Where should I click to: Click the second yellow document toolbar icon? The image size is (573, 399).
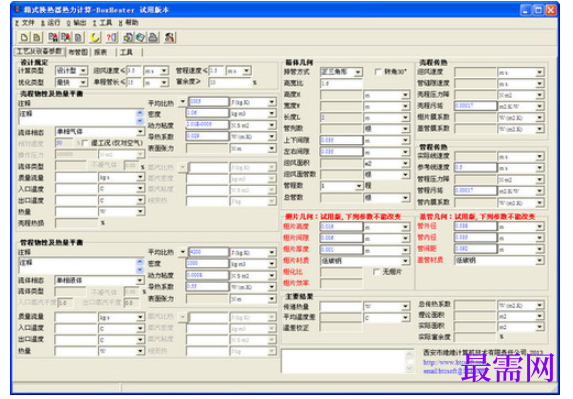(x=37, y=37)
